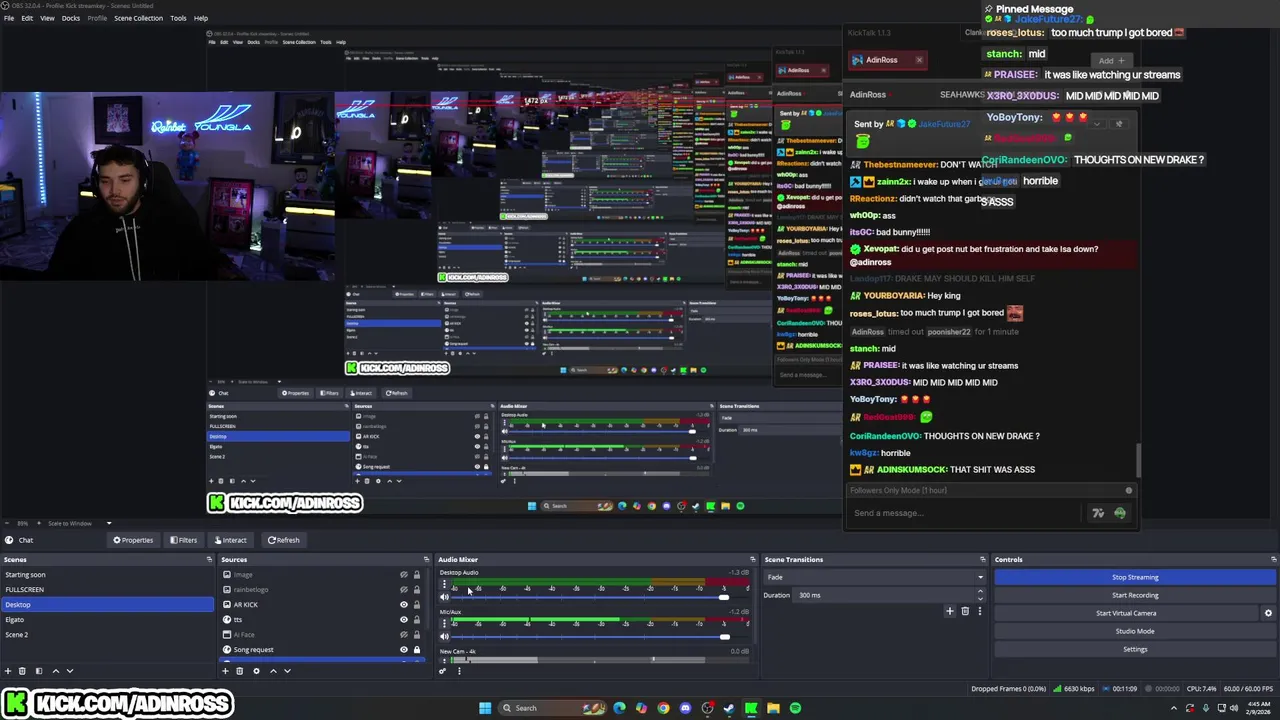
Task: Remove scene transition with trash icon
Action: pyautogui.click(x=965, y=611)
